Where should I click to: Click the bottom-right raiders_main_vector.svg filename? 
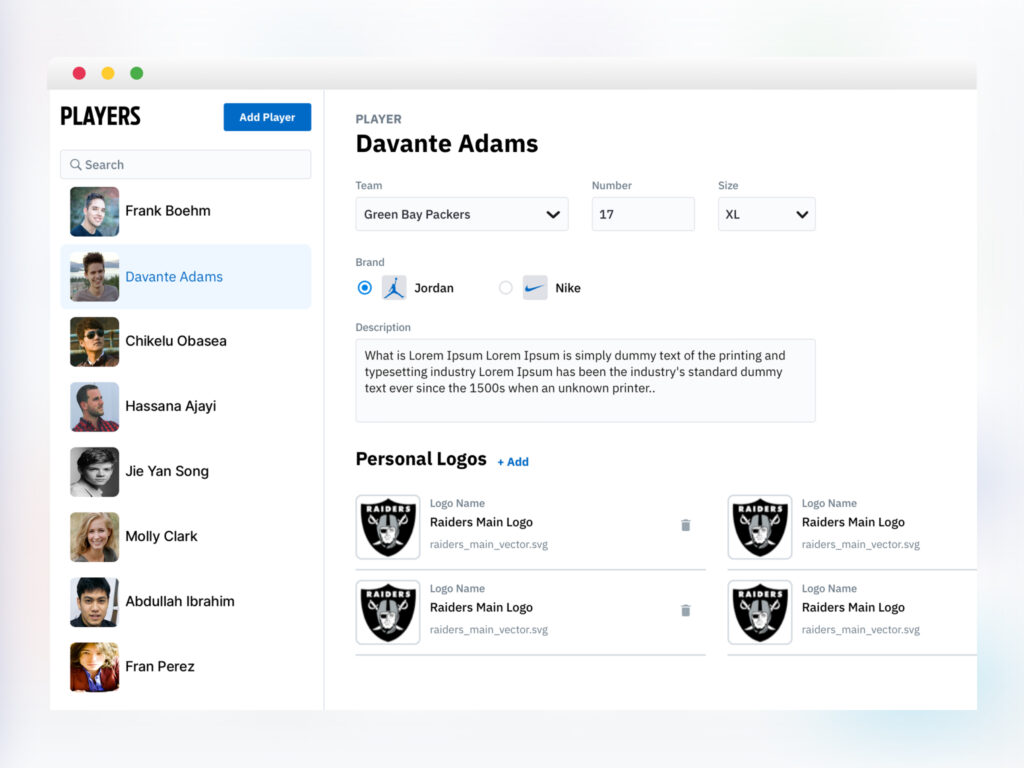[x=861, y=630]
